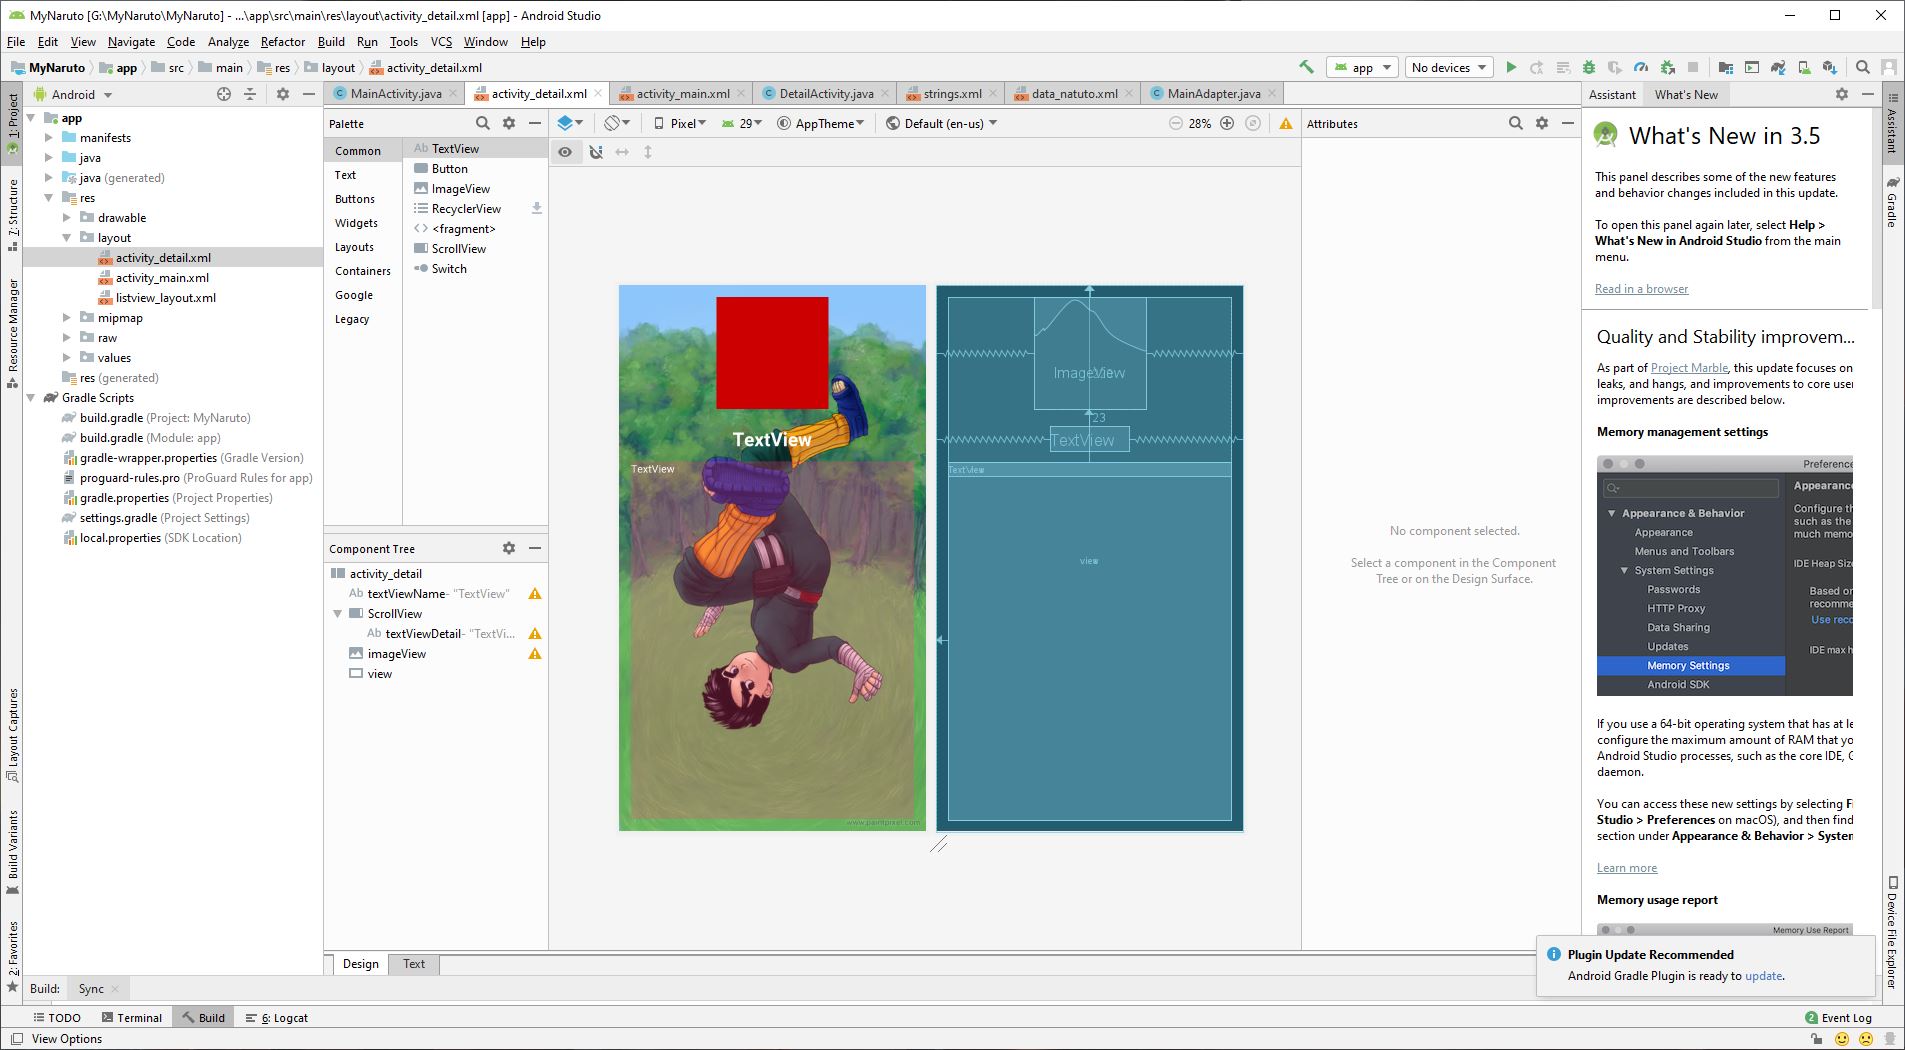Open the Event Log button

click(x=1838, y=1017)
